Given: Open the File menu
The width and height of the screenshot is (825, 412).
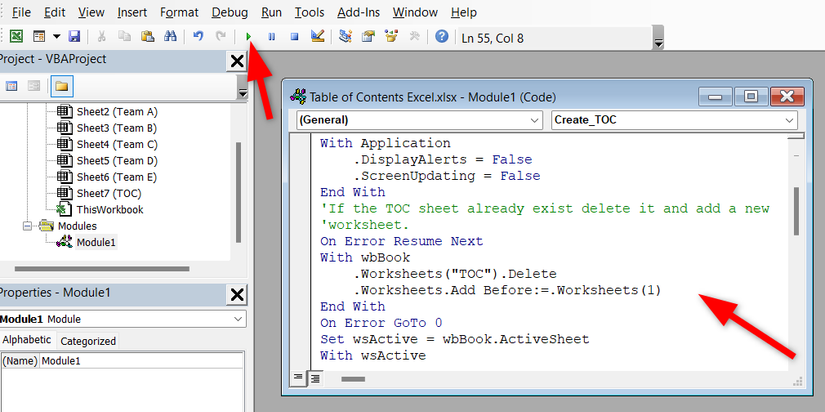Looking at the screenshot, I should click(x=21, y=12).
